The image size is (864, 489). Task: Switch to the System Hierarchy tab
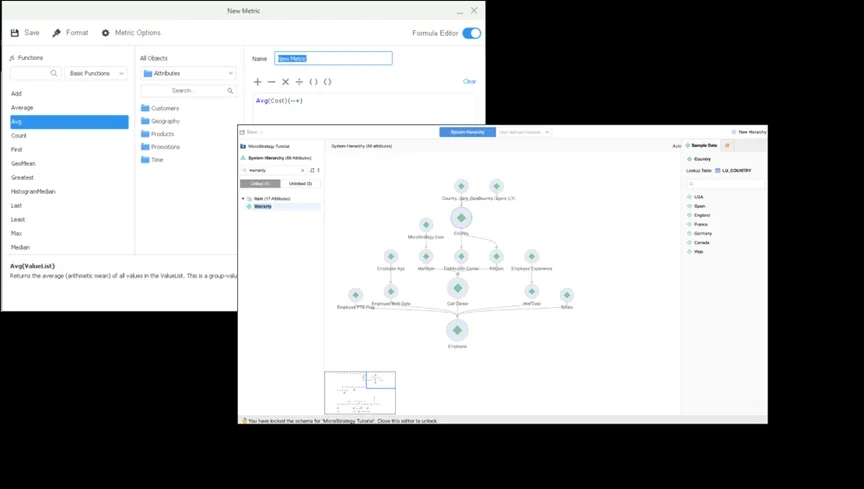click(467, 132)
